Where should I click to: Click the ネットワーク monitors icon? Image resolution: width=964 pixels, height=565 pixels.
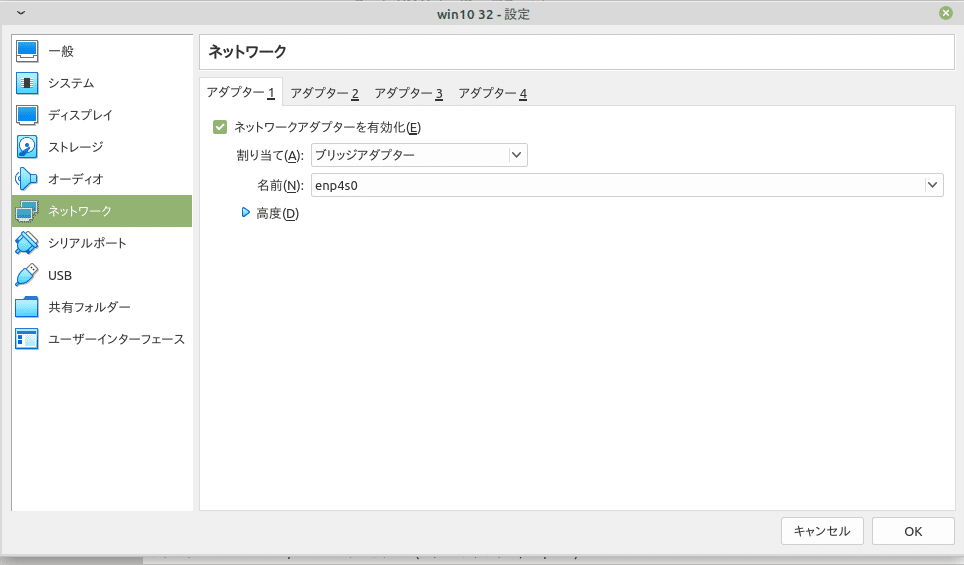pyautogui.click(x=27, y=211)
